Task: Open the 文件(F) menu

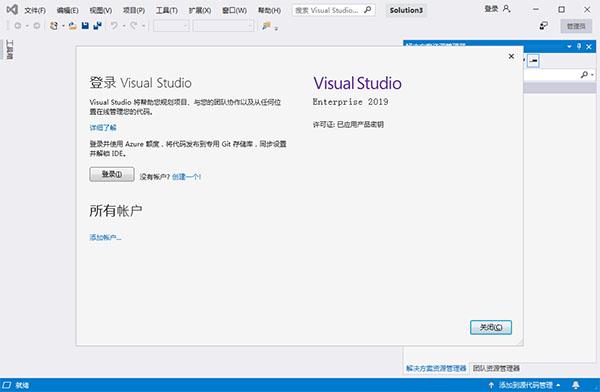Action: (35, 10)
